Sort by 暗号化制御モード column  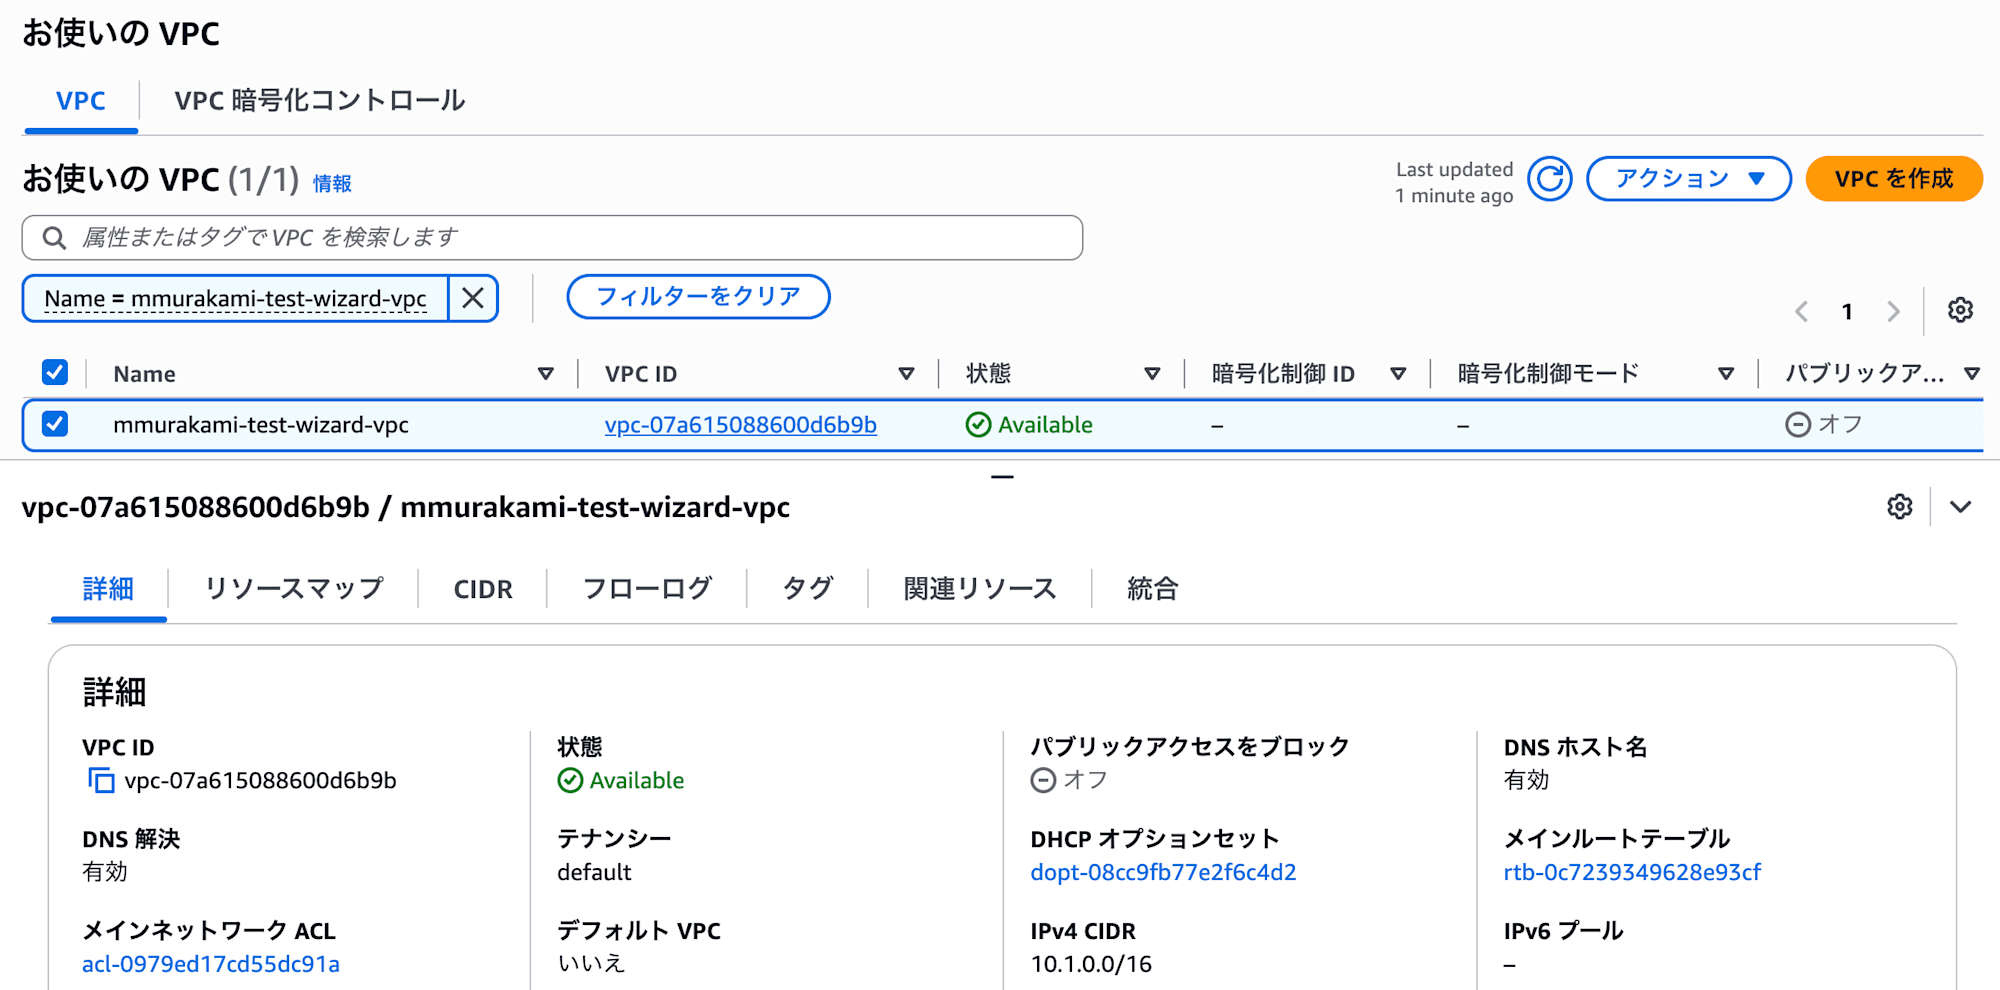(1726, 374)
